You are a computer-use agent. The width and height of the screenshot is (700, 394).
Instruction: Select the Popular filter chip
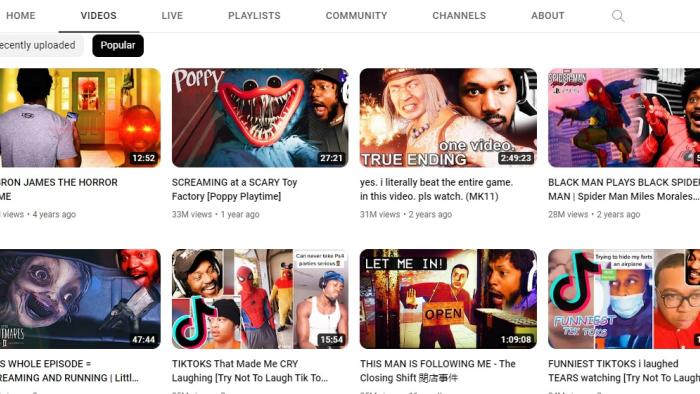[118, 46]
